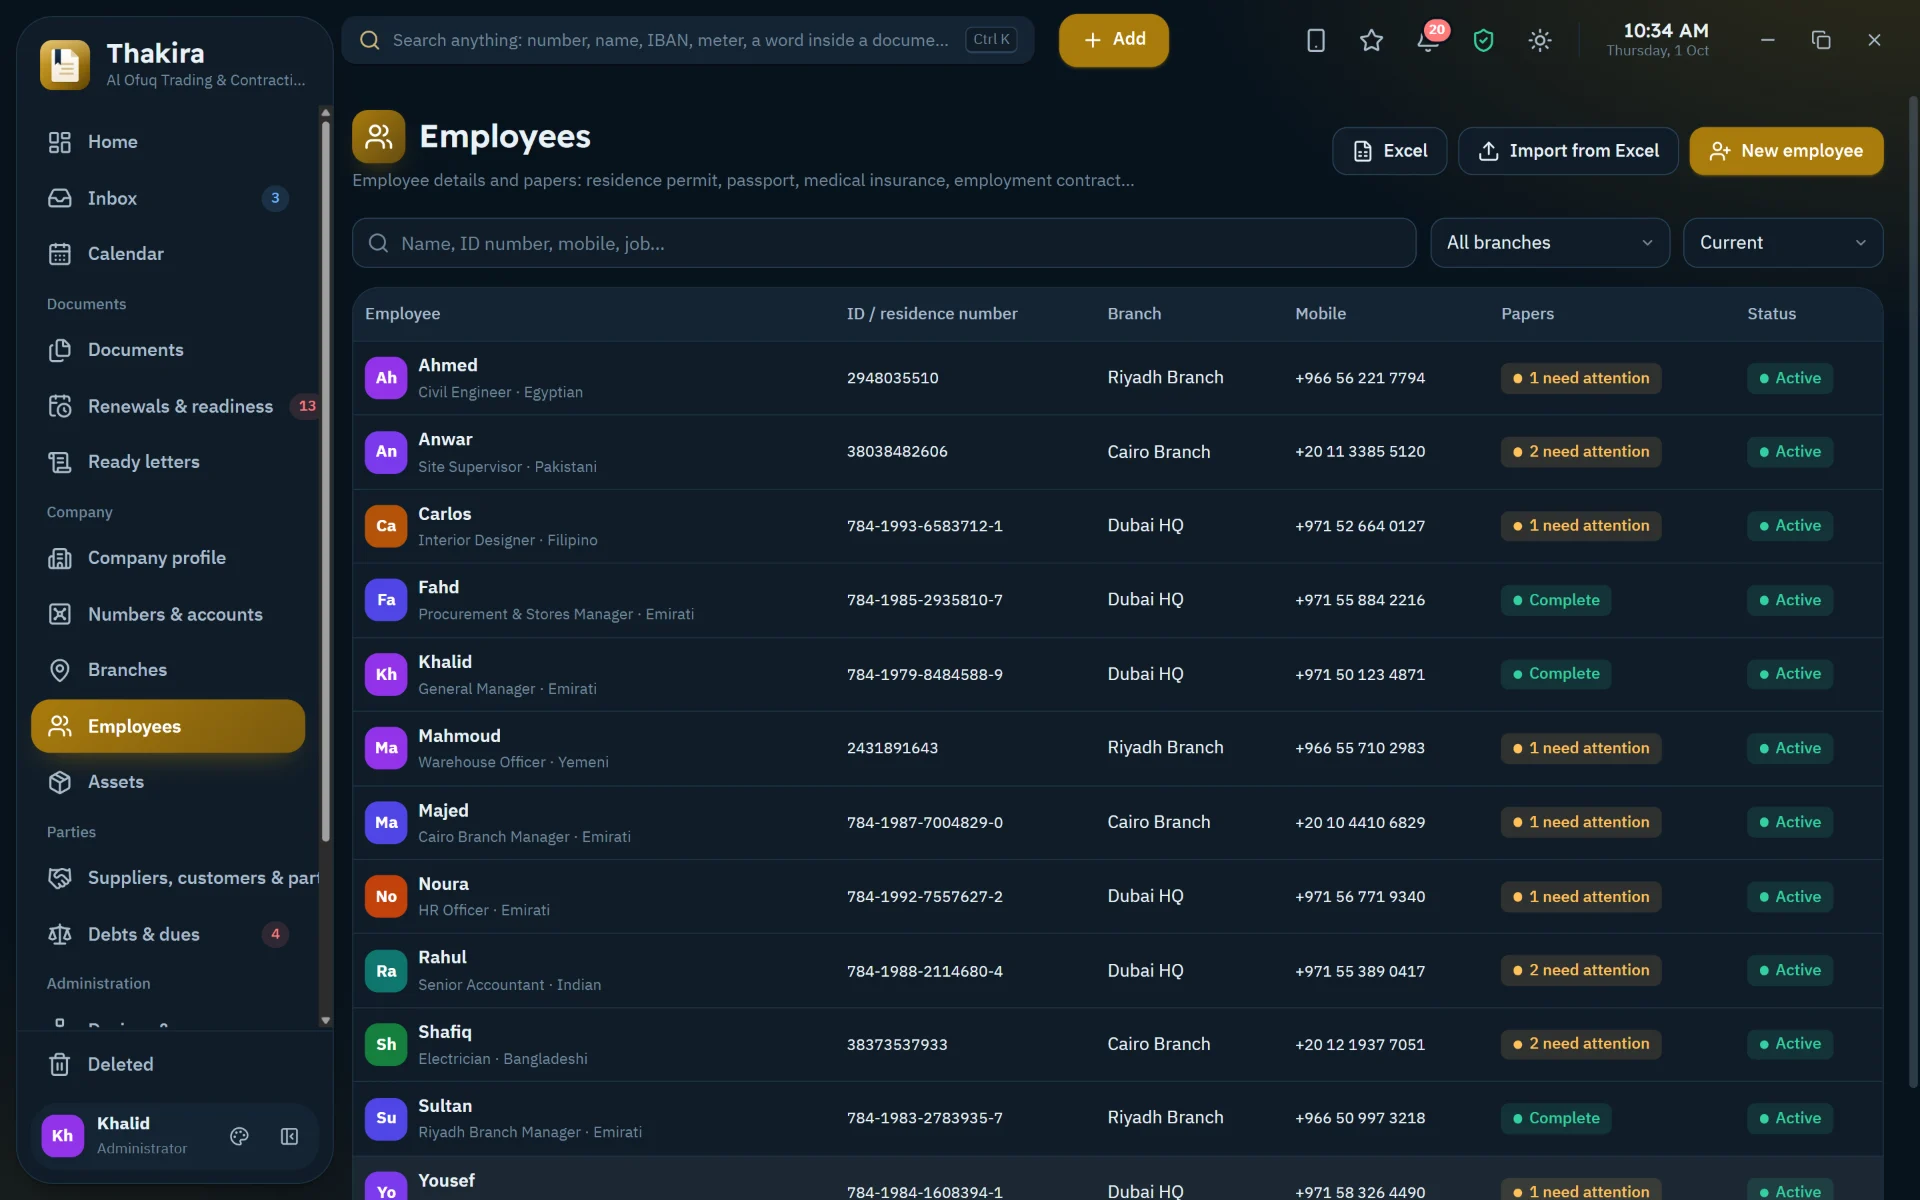Viewport: 1920px width, 1200px height.
Task: Open the Current status filter dropdown
Action: coord(1782,243)
